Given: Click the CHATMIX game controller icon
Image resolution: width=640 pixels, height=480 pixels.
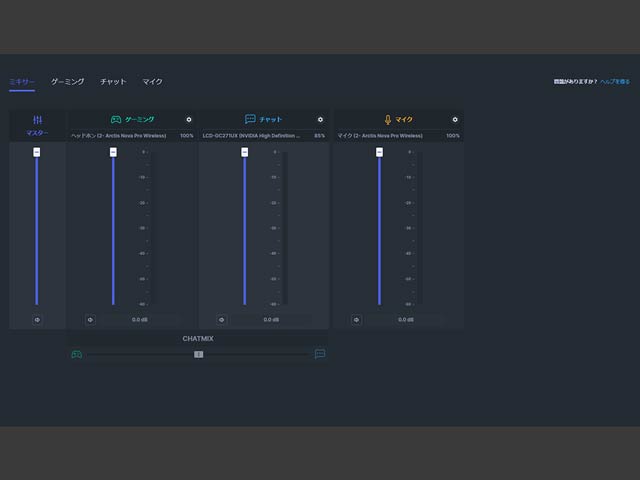Looking at the screenshot, I should click(x=77, y=354).
